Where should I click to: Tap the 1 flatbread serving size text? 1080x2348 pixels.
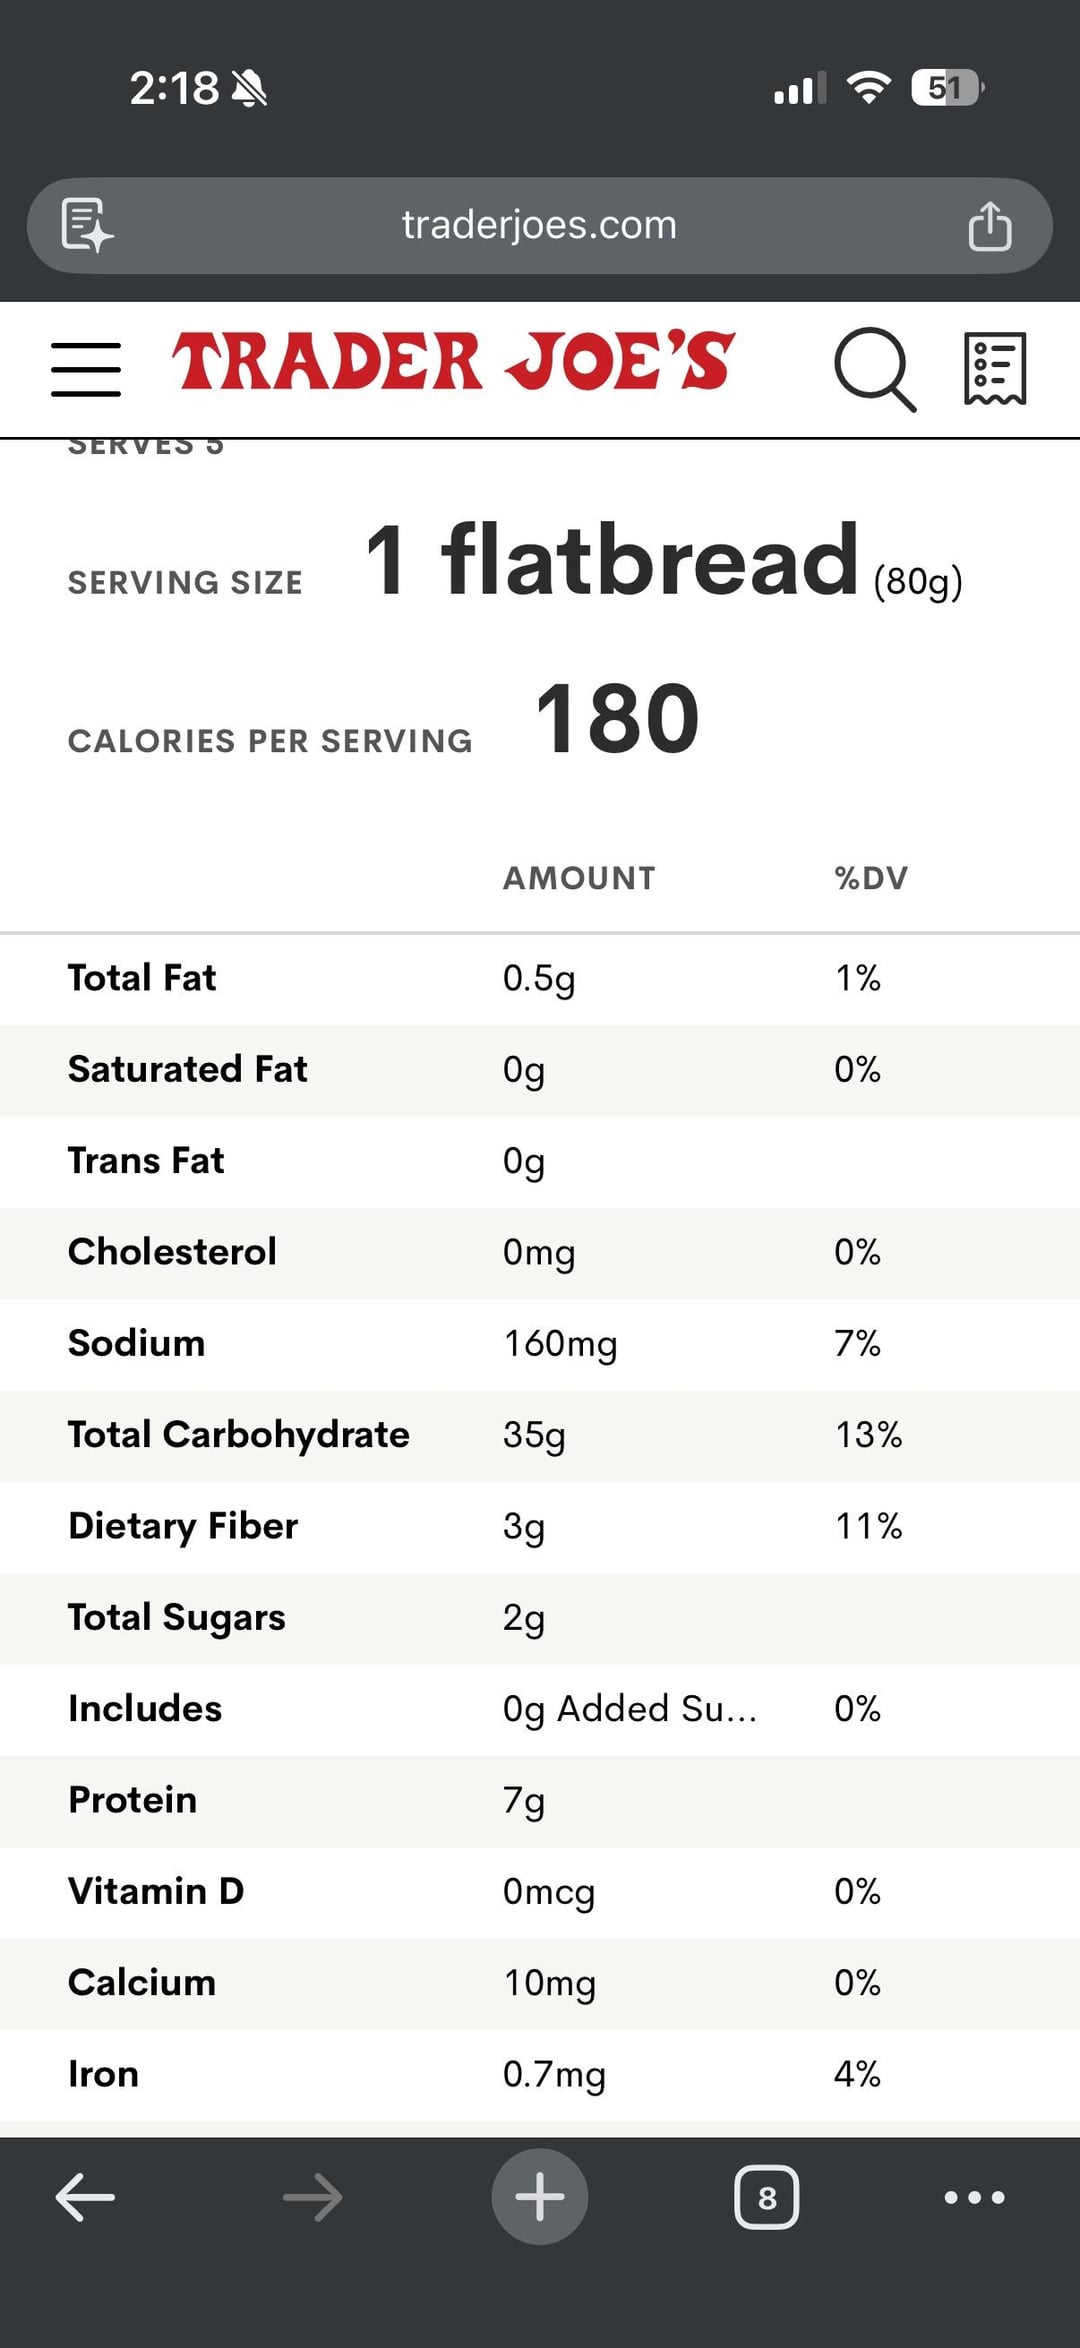611,560
